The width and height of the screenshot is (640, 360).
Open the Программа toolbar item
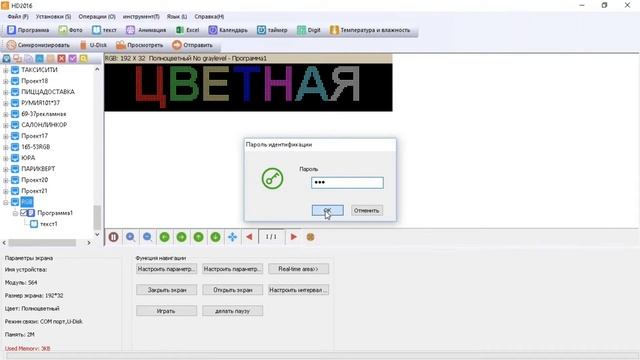28,30
